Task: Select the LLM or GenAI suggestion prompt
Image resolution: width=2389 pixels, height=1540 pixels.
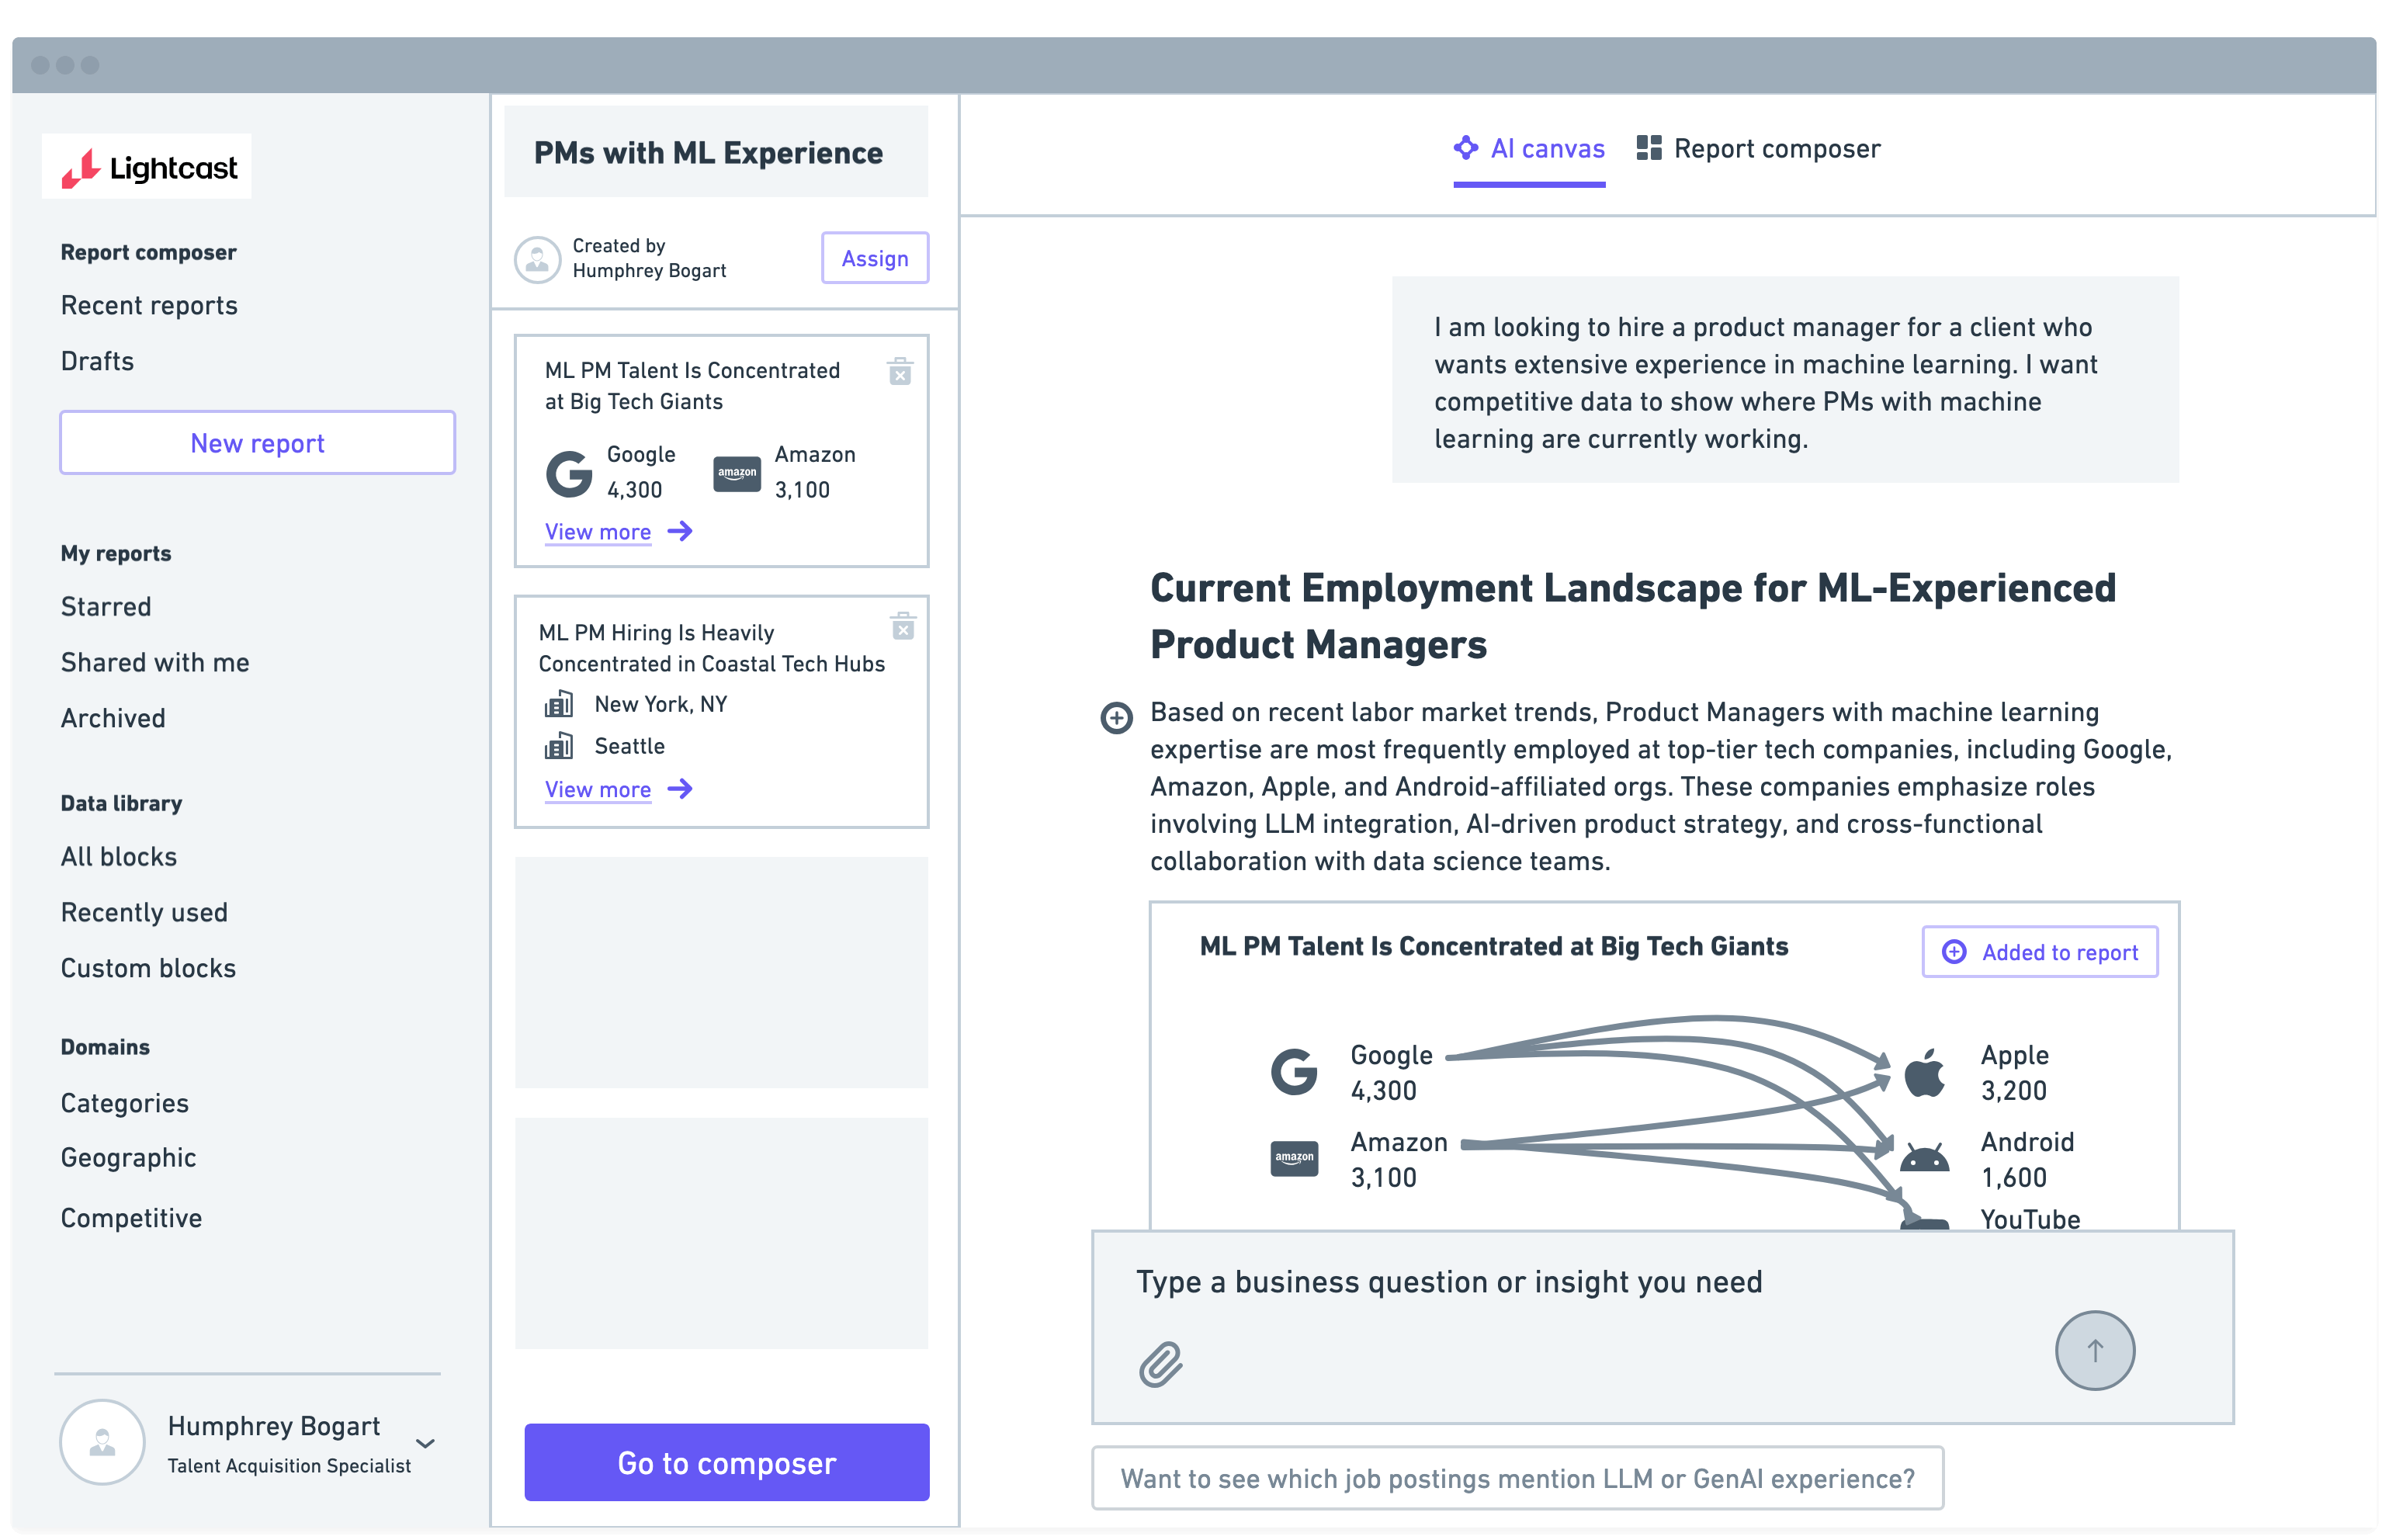Action: click(1517, 1478)
